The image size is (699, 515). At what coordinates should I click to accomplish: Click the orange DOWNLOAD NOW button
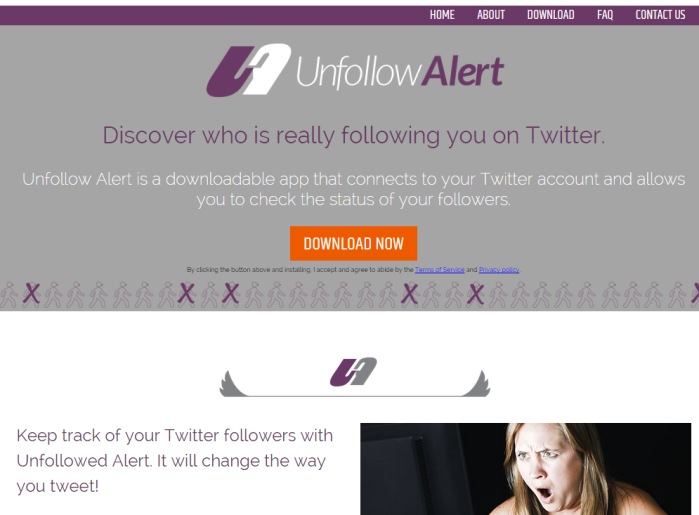coord(354,243)
